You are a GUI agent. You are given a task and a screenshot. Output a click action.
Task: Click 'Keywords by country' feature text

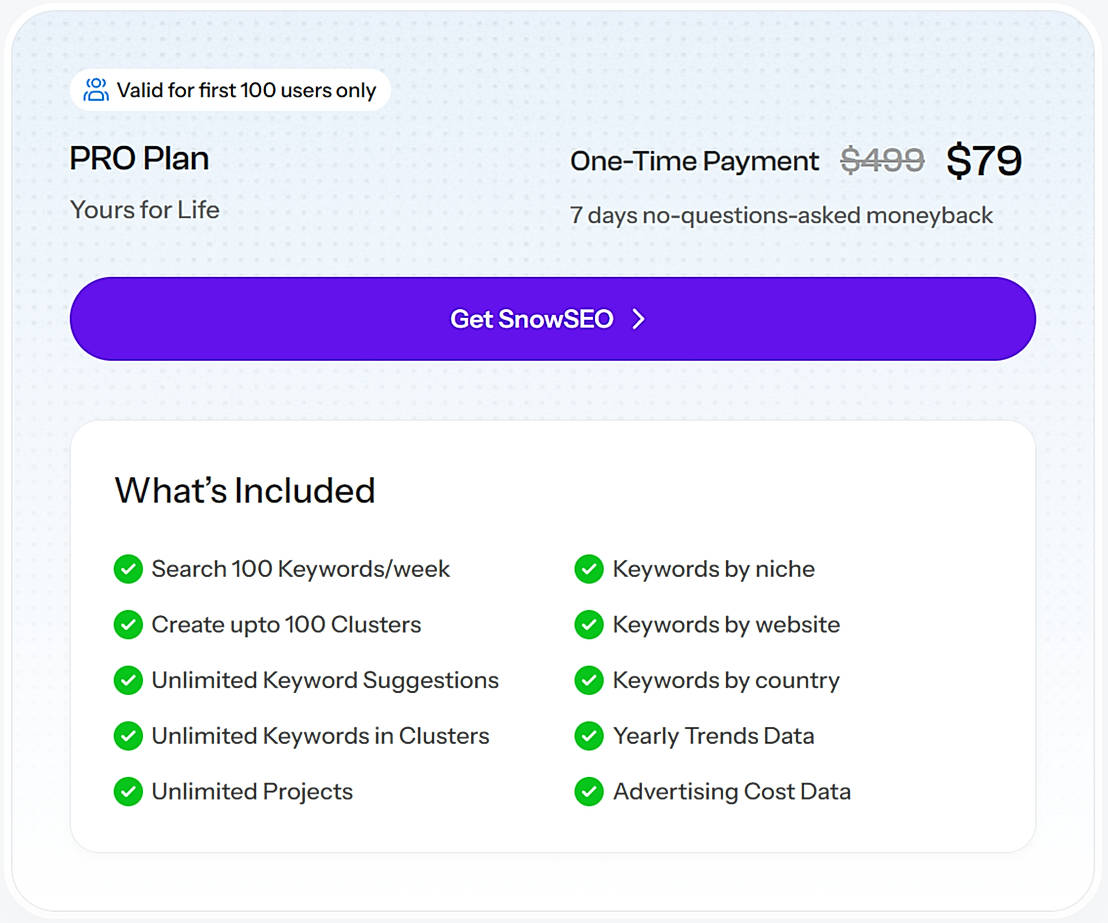[726, 681]
